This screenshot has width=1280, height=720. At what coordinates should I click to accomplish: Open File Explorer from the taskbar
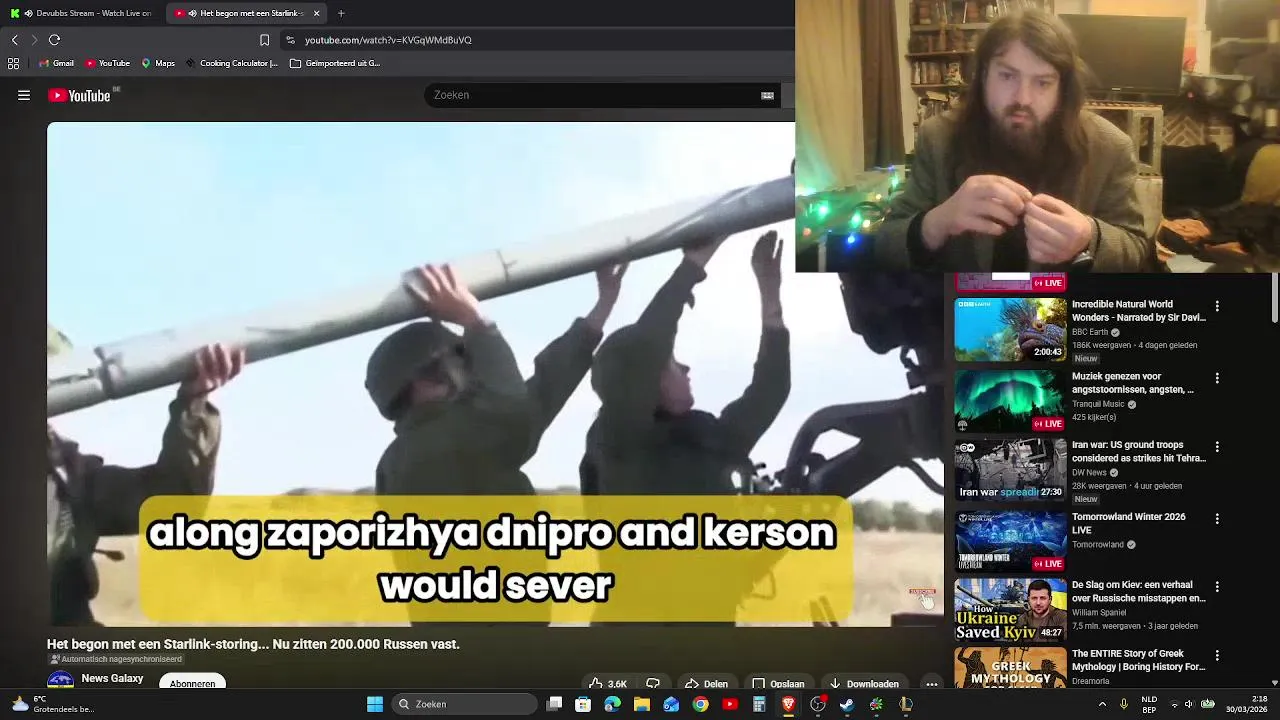click(x=642, y=704)
